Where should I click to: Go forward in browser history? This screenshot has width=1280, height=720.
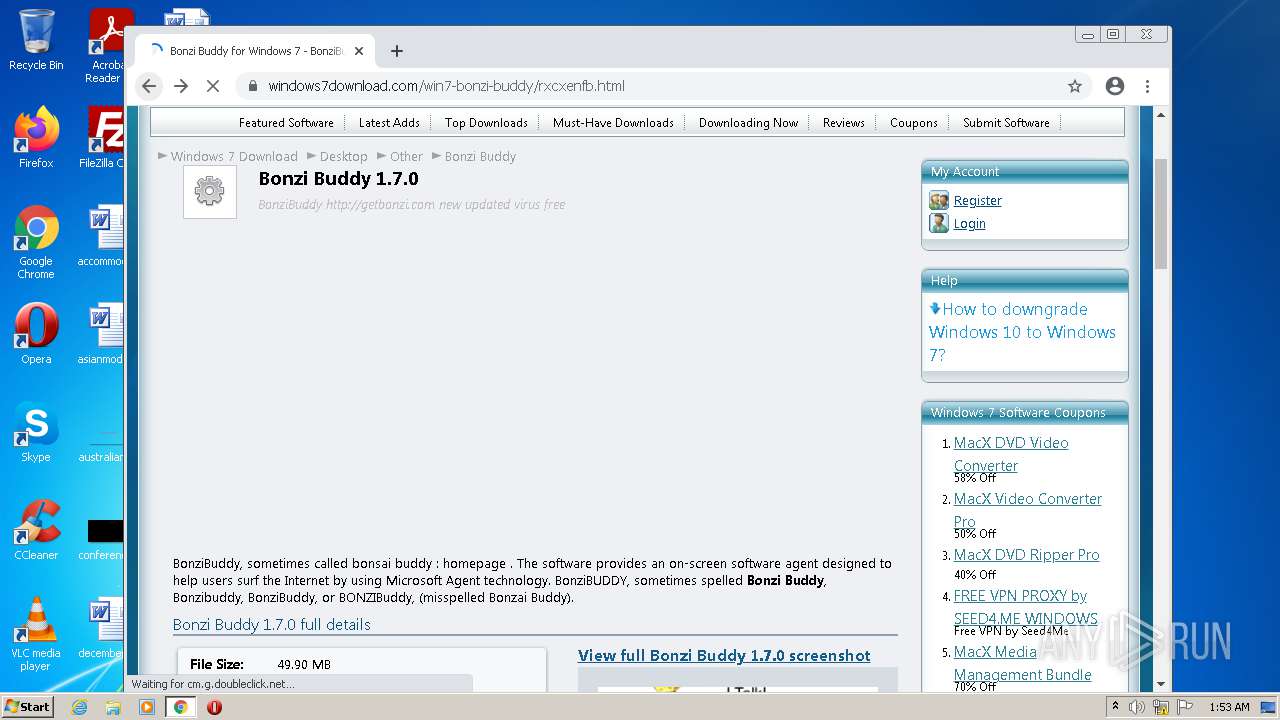[181, 86]
